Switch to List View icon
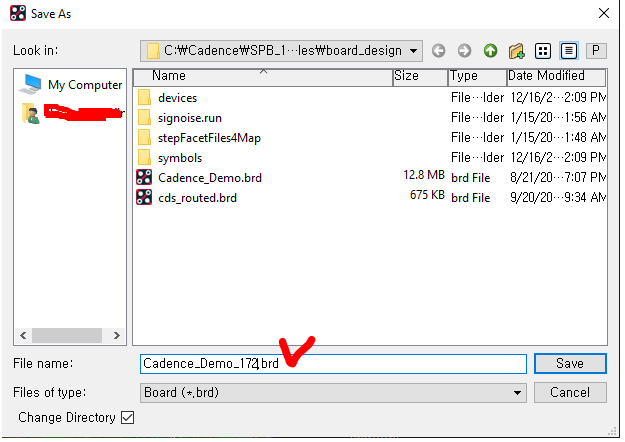Image resolution: width=625 pixels, height=442 pixels. coord(542,51)
